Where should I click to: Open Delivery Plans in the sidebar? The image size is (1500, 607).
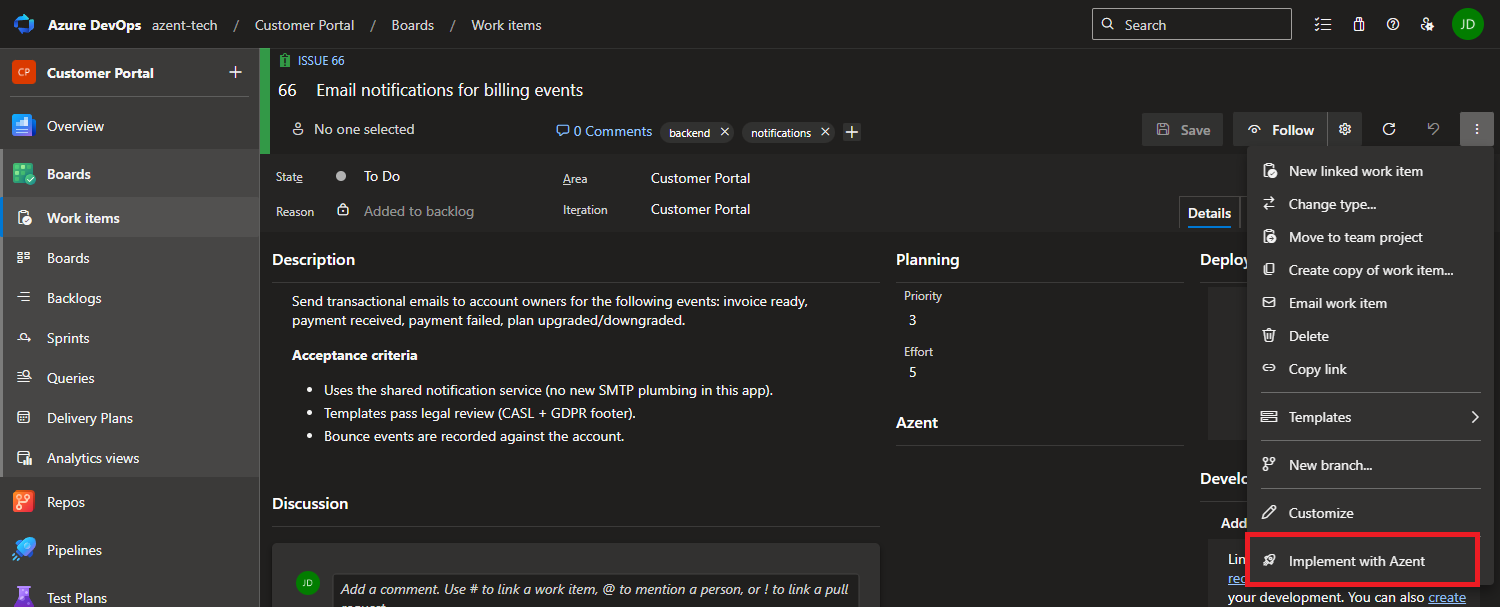coord(129,418)
